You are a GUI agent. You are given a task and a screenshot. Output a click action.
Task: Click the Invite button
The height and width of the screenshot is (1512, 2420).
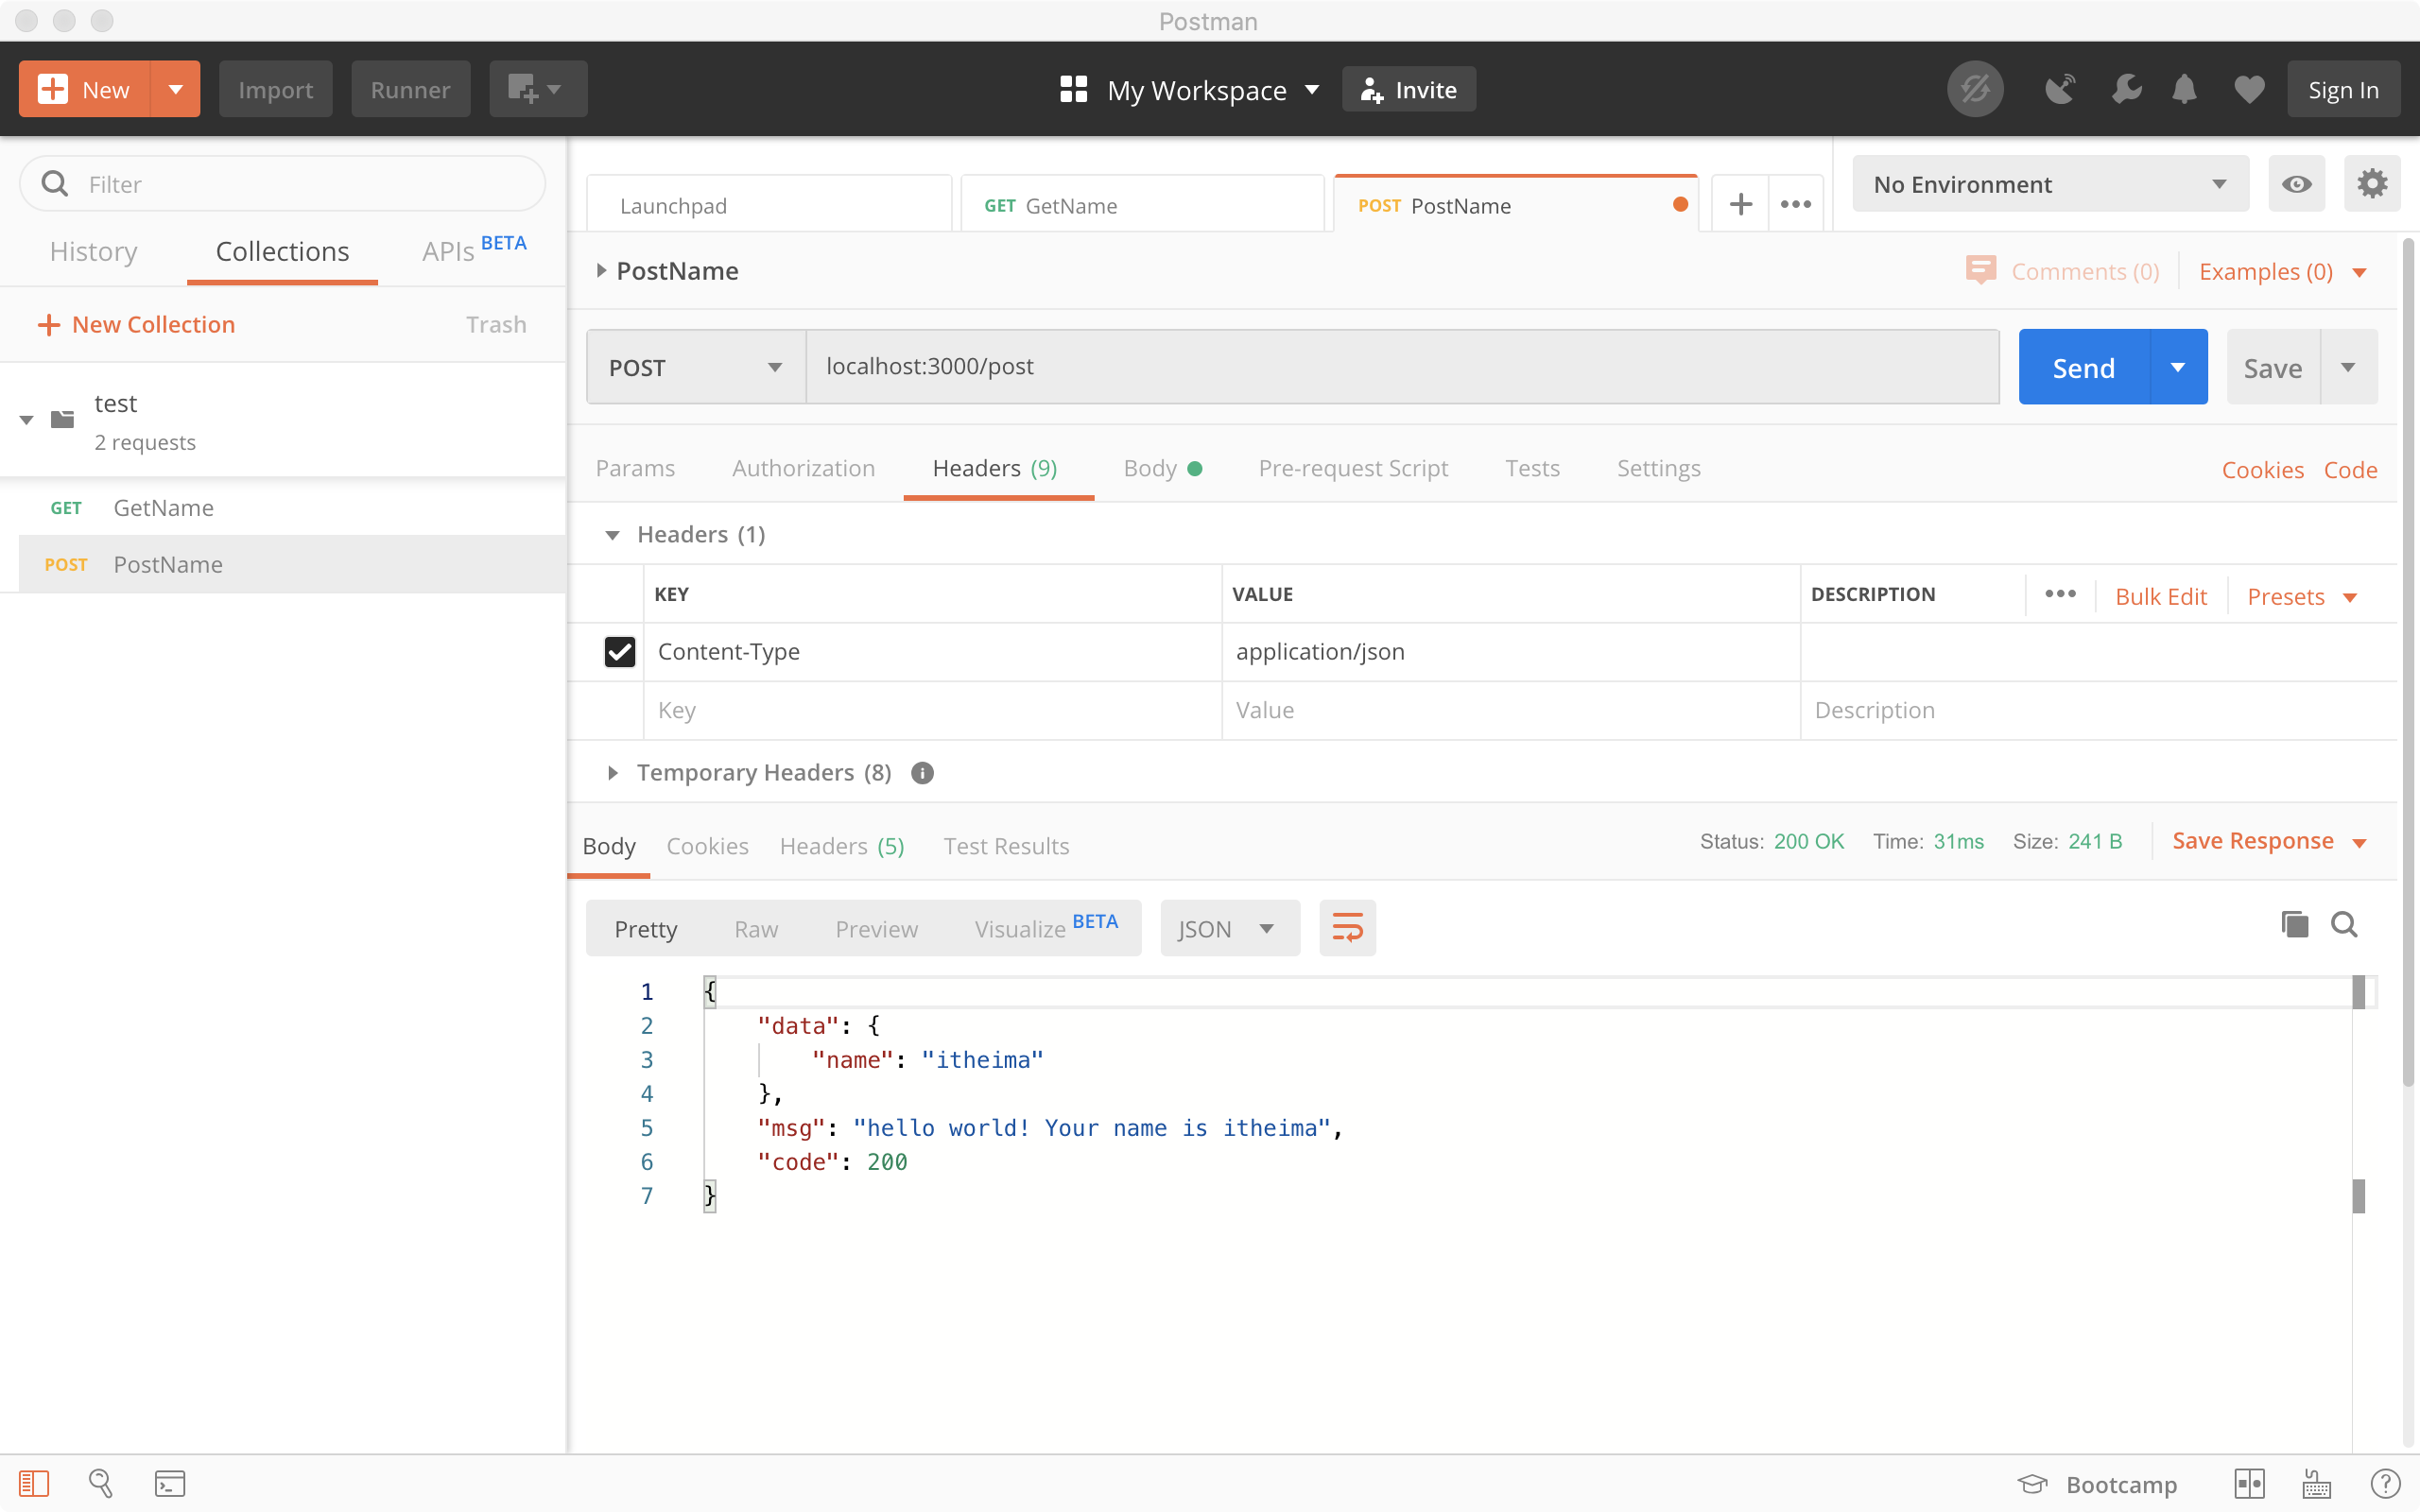point(1408,89)
